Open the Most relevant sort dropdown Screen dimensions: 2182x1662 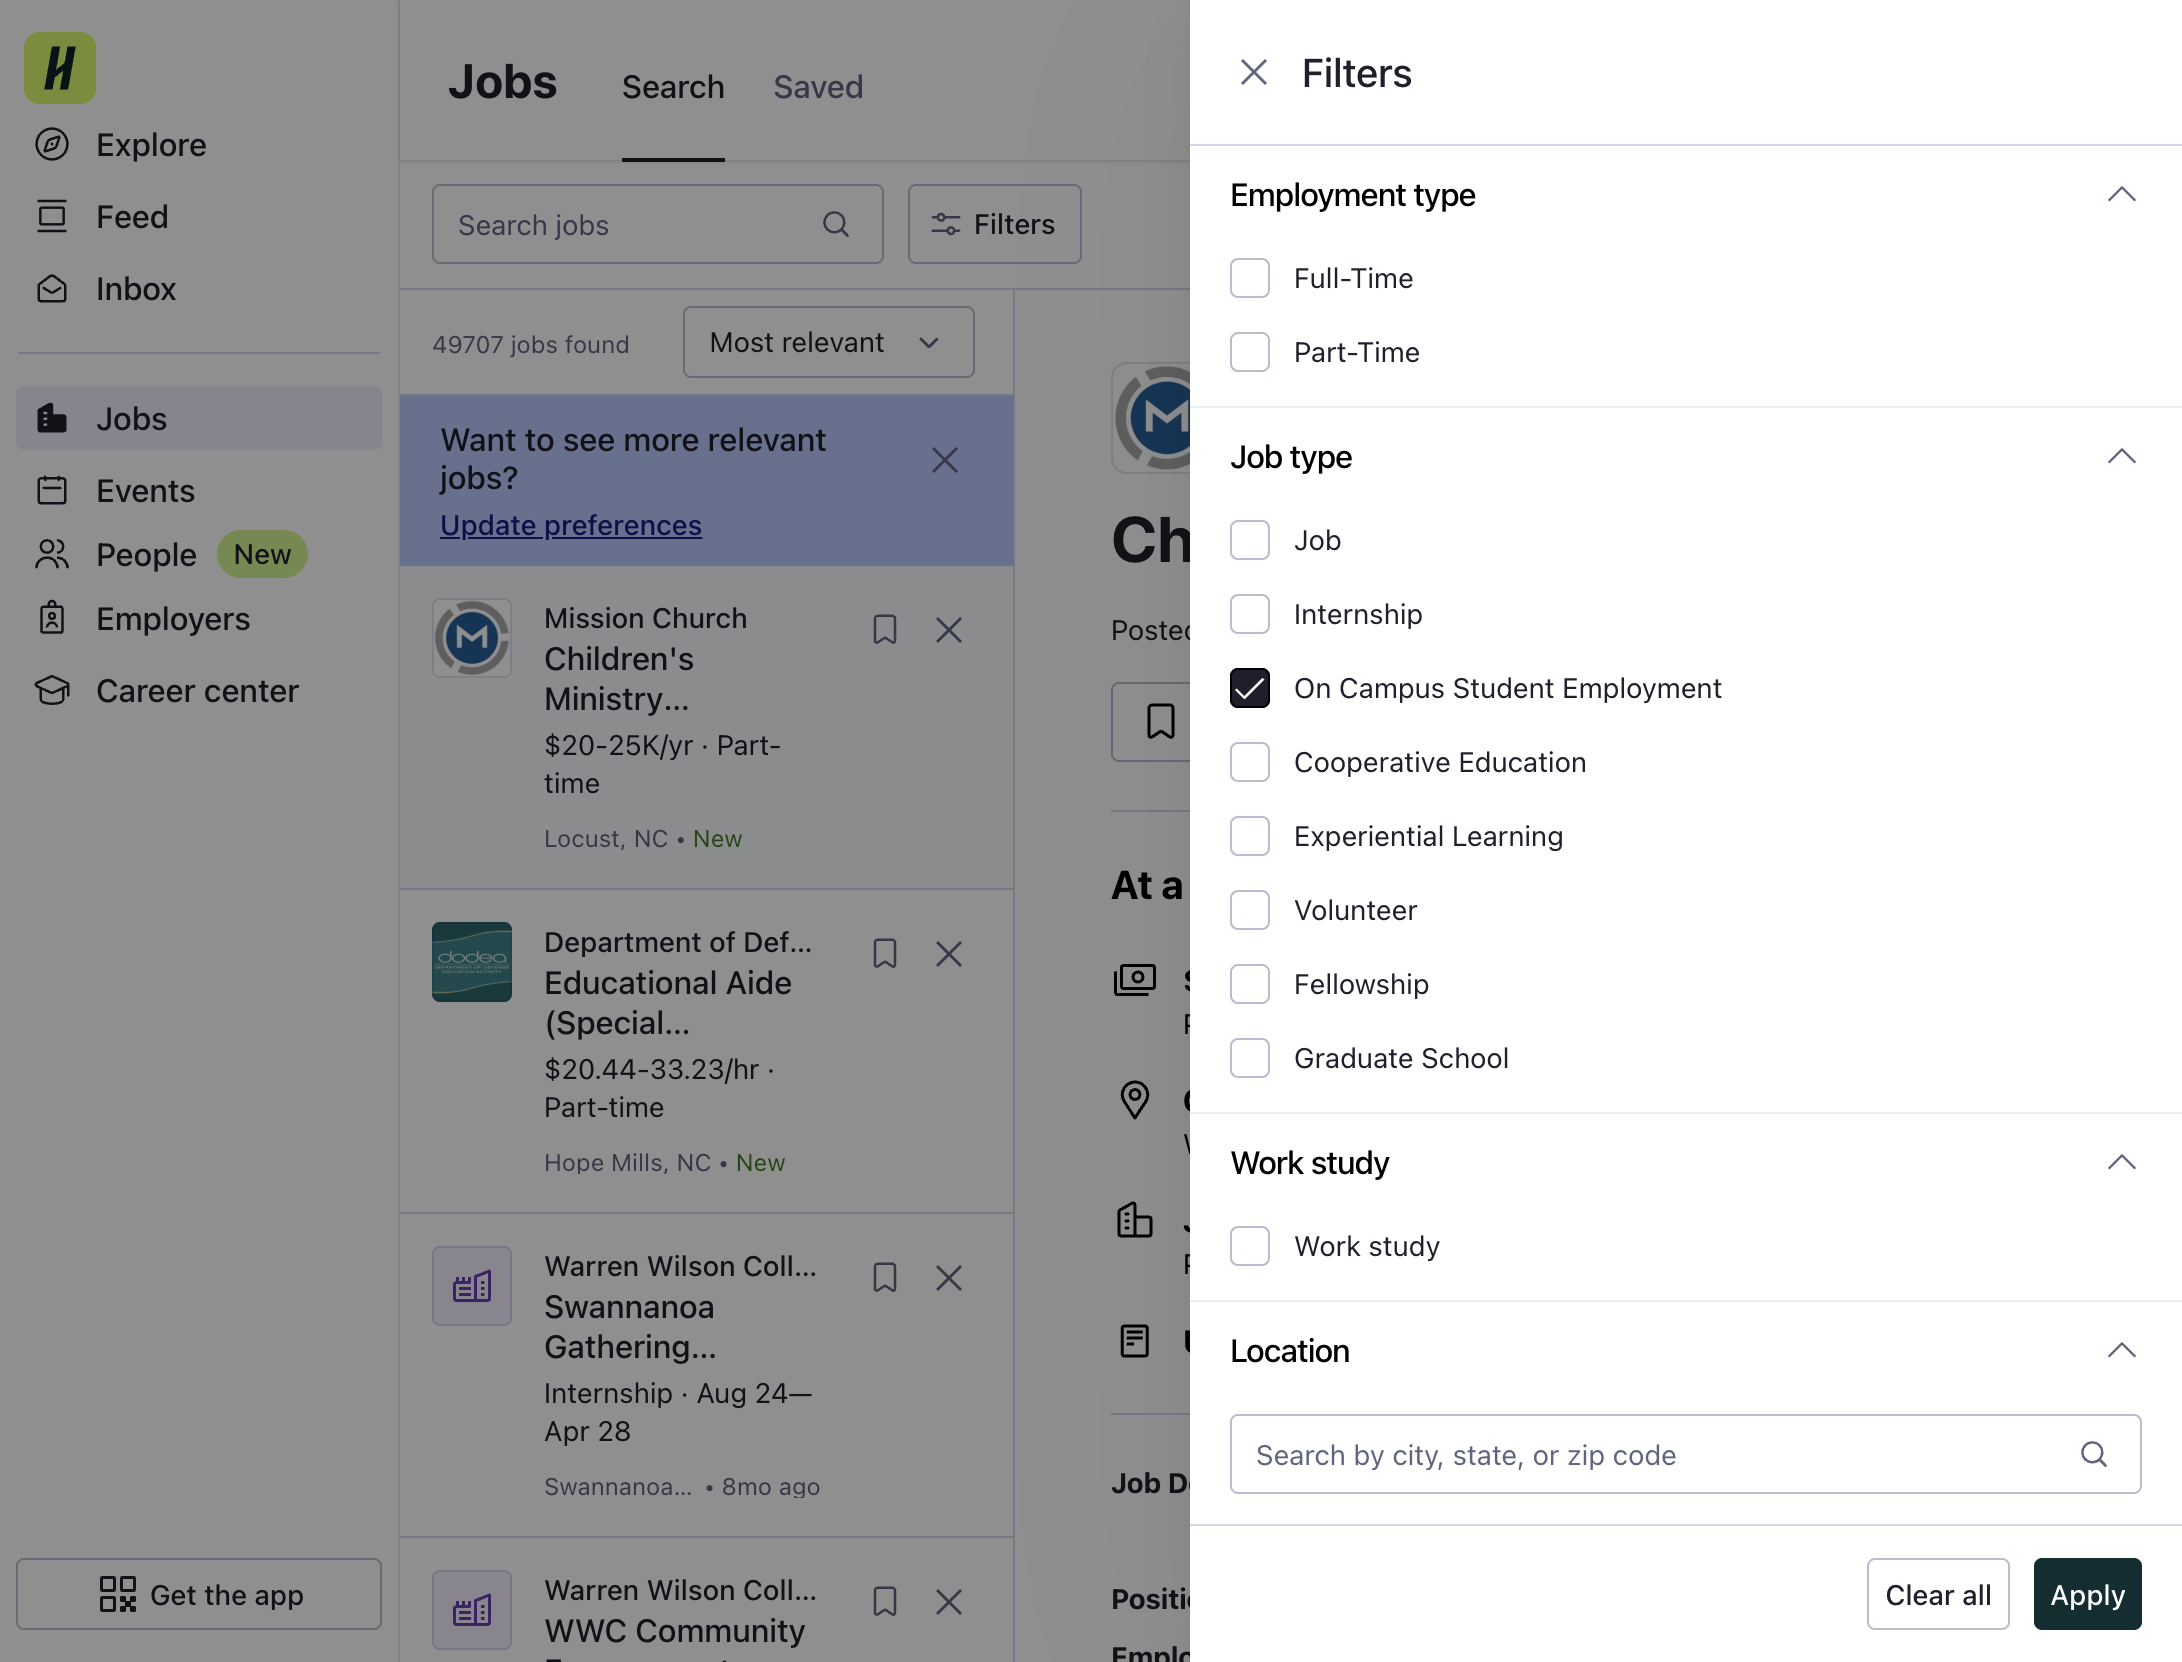[828, 342]
